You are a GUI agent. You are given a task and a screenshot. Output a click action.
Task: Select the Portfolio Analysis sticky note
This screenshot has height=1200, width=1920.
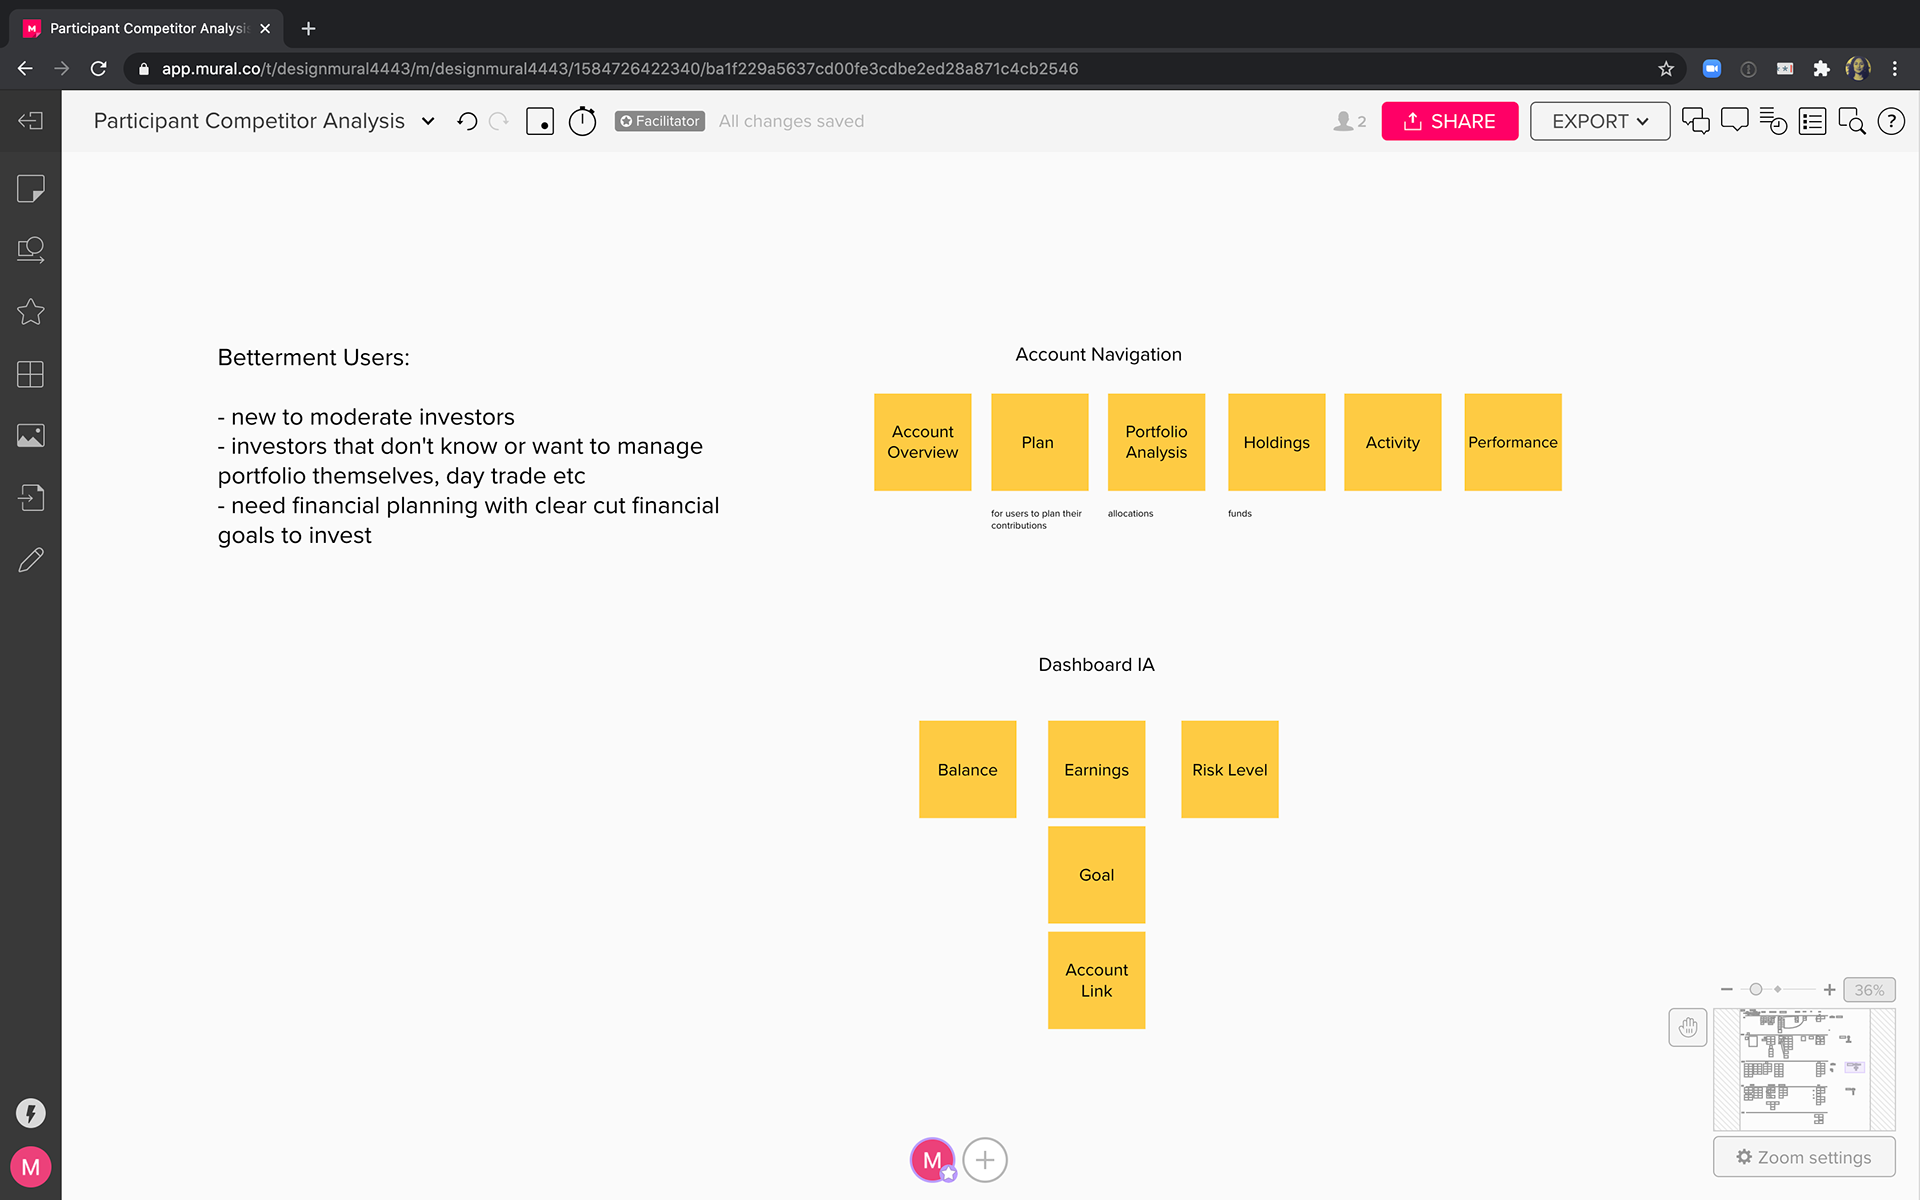(1156, 442)
